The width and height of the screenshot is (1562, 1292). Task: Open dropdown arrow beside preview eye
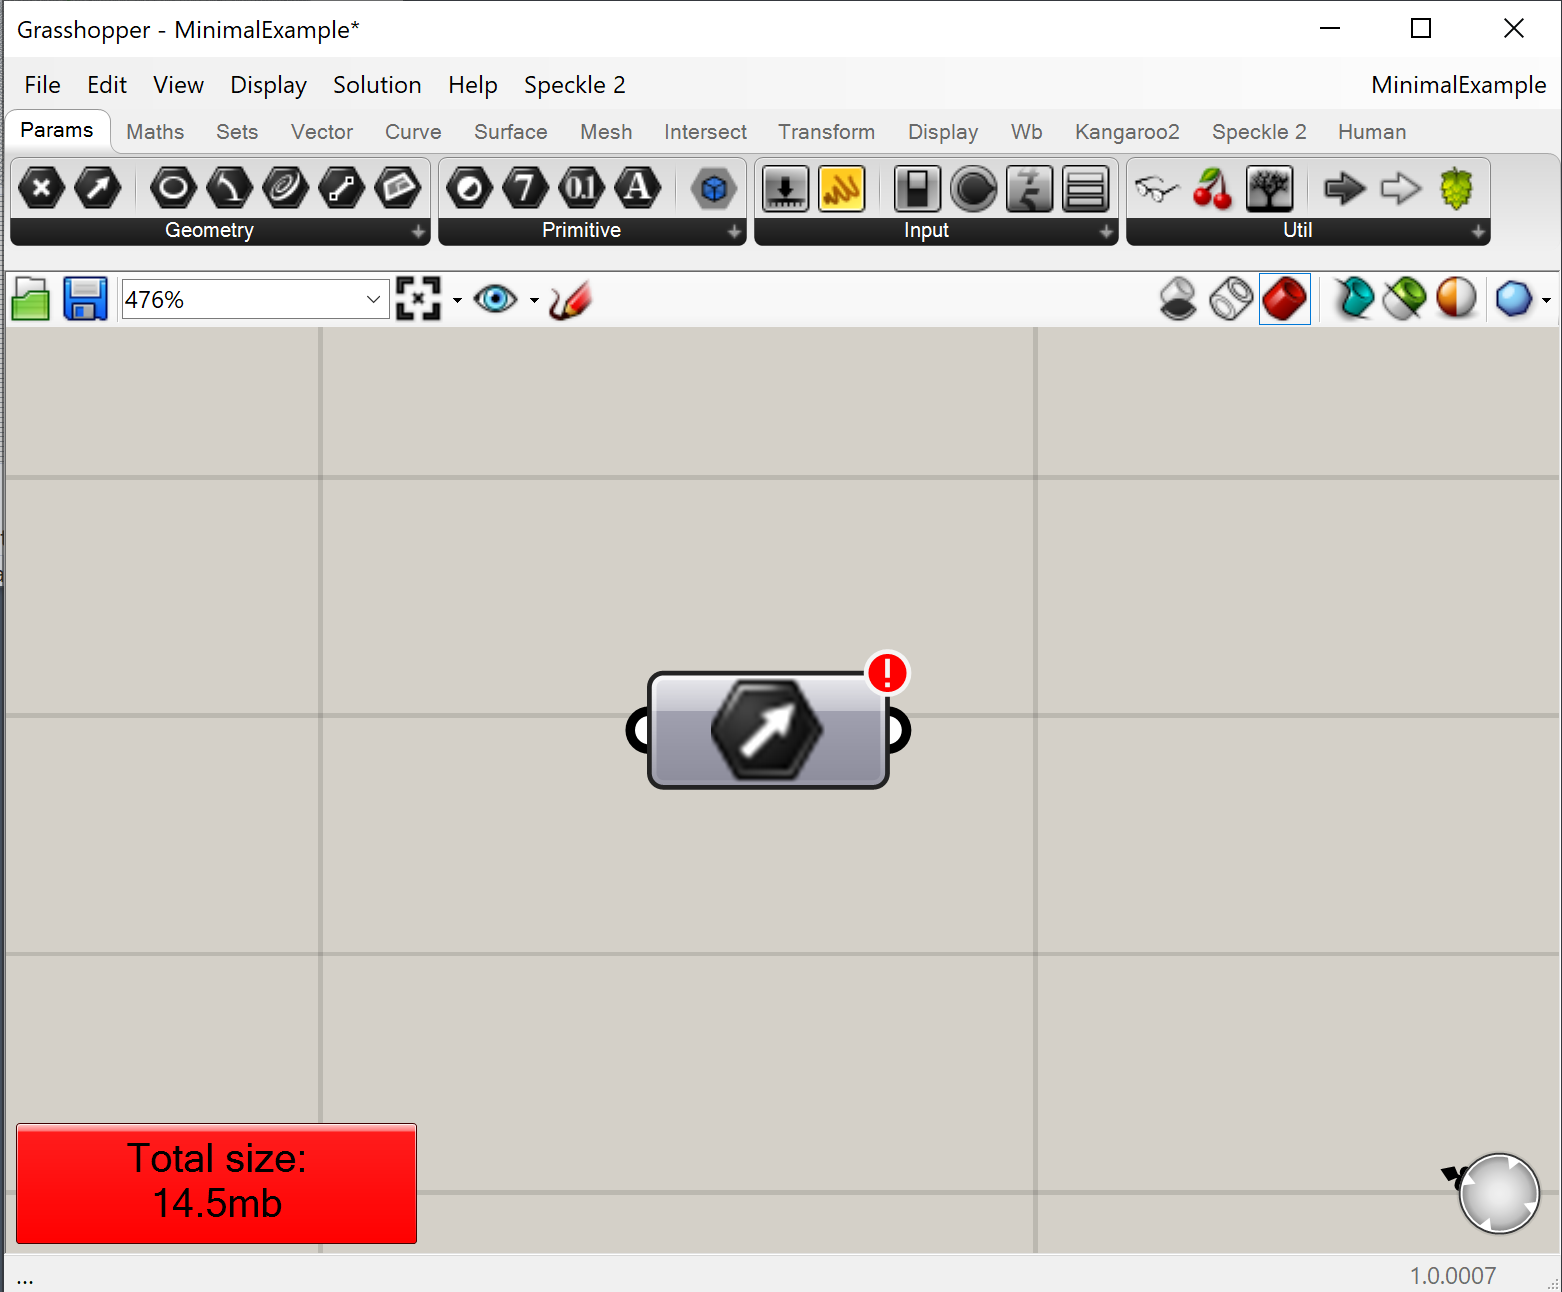point(534,300)
